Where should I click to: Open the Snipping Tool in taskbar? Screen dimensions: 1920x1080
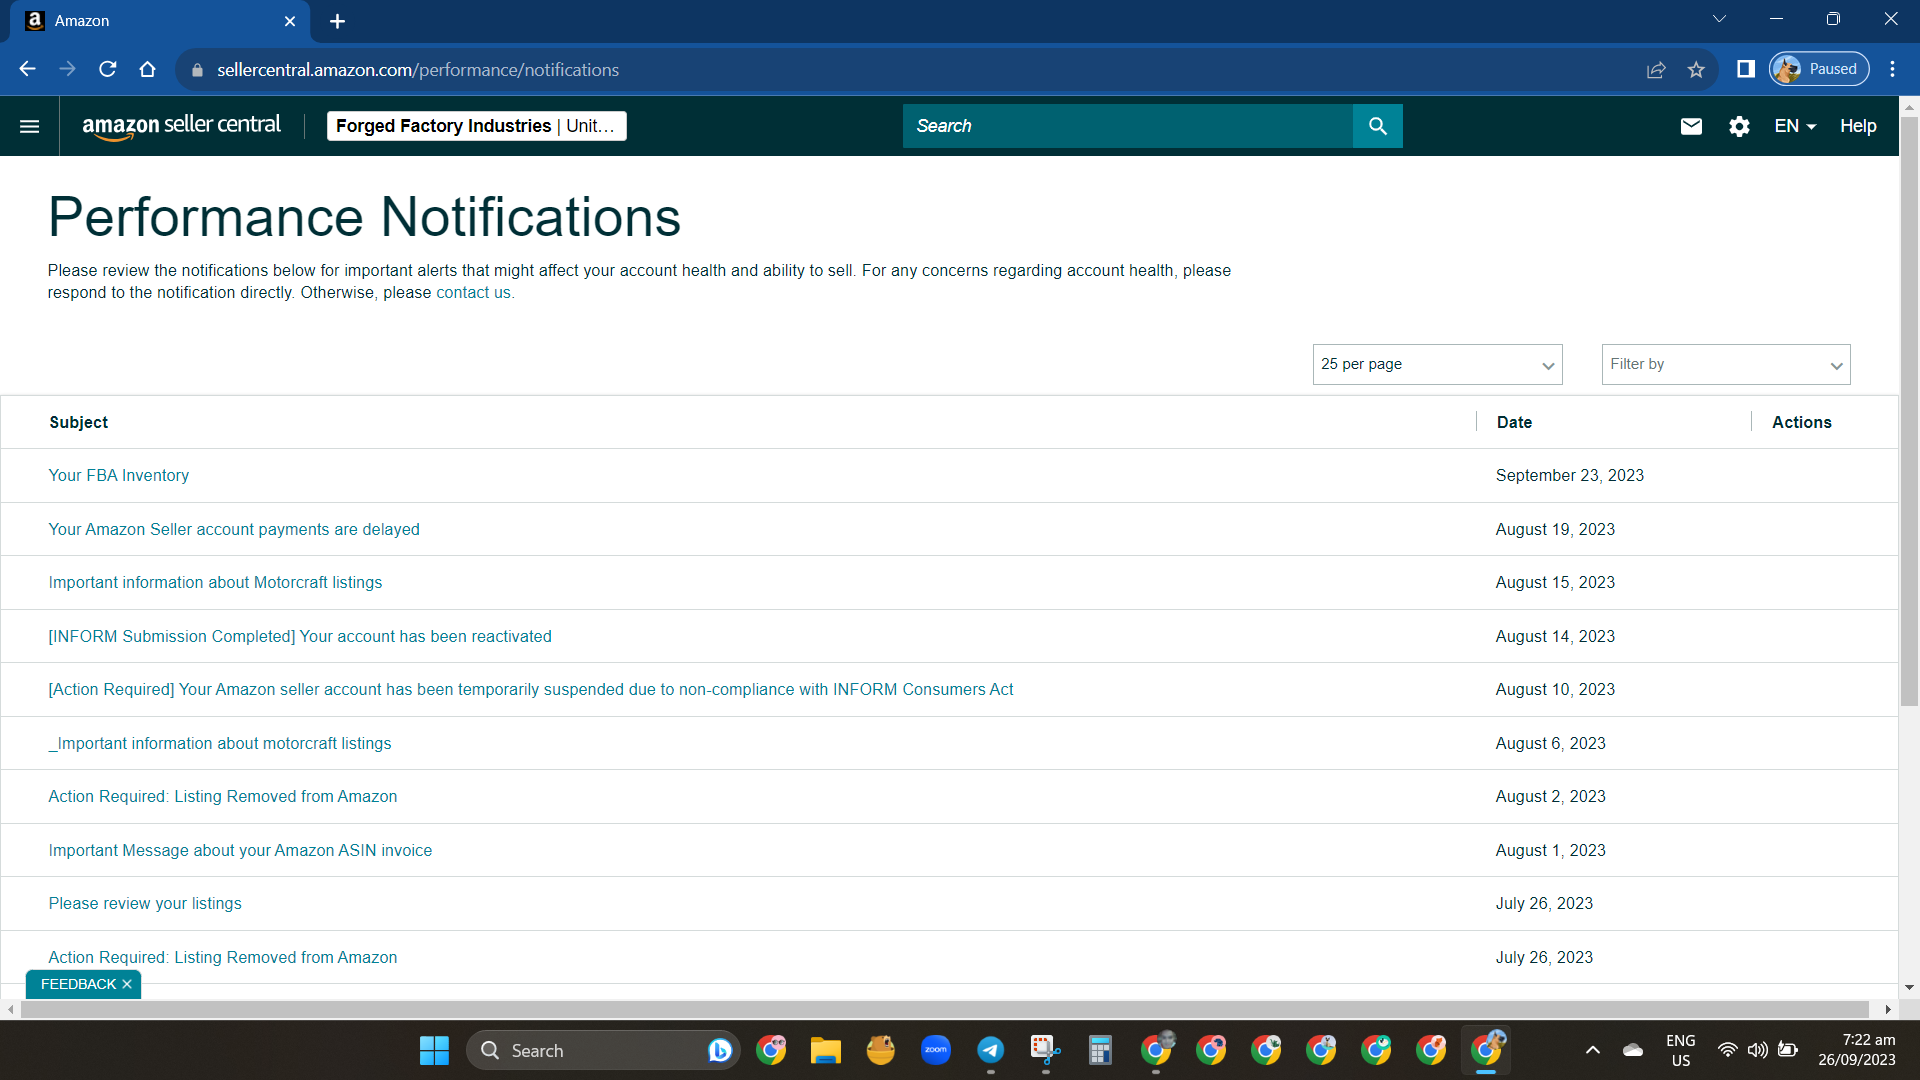tap(1045, 1050)
